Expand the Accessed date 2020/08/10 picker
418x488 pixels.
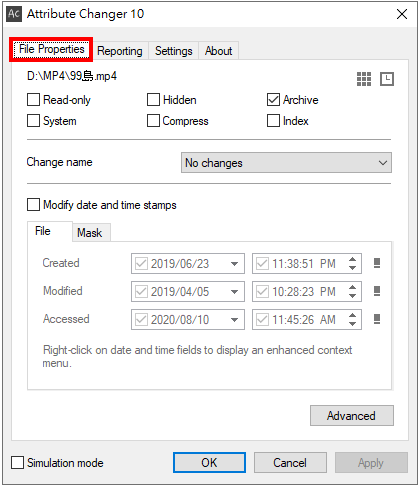coord(234,320)
